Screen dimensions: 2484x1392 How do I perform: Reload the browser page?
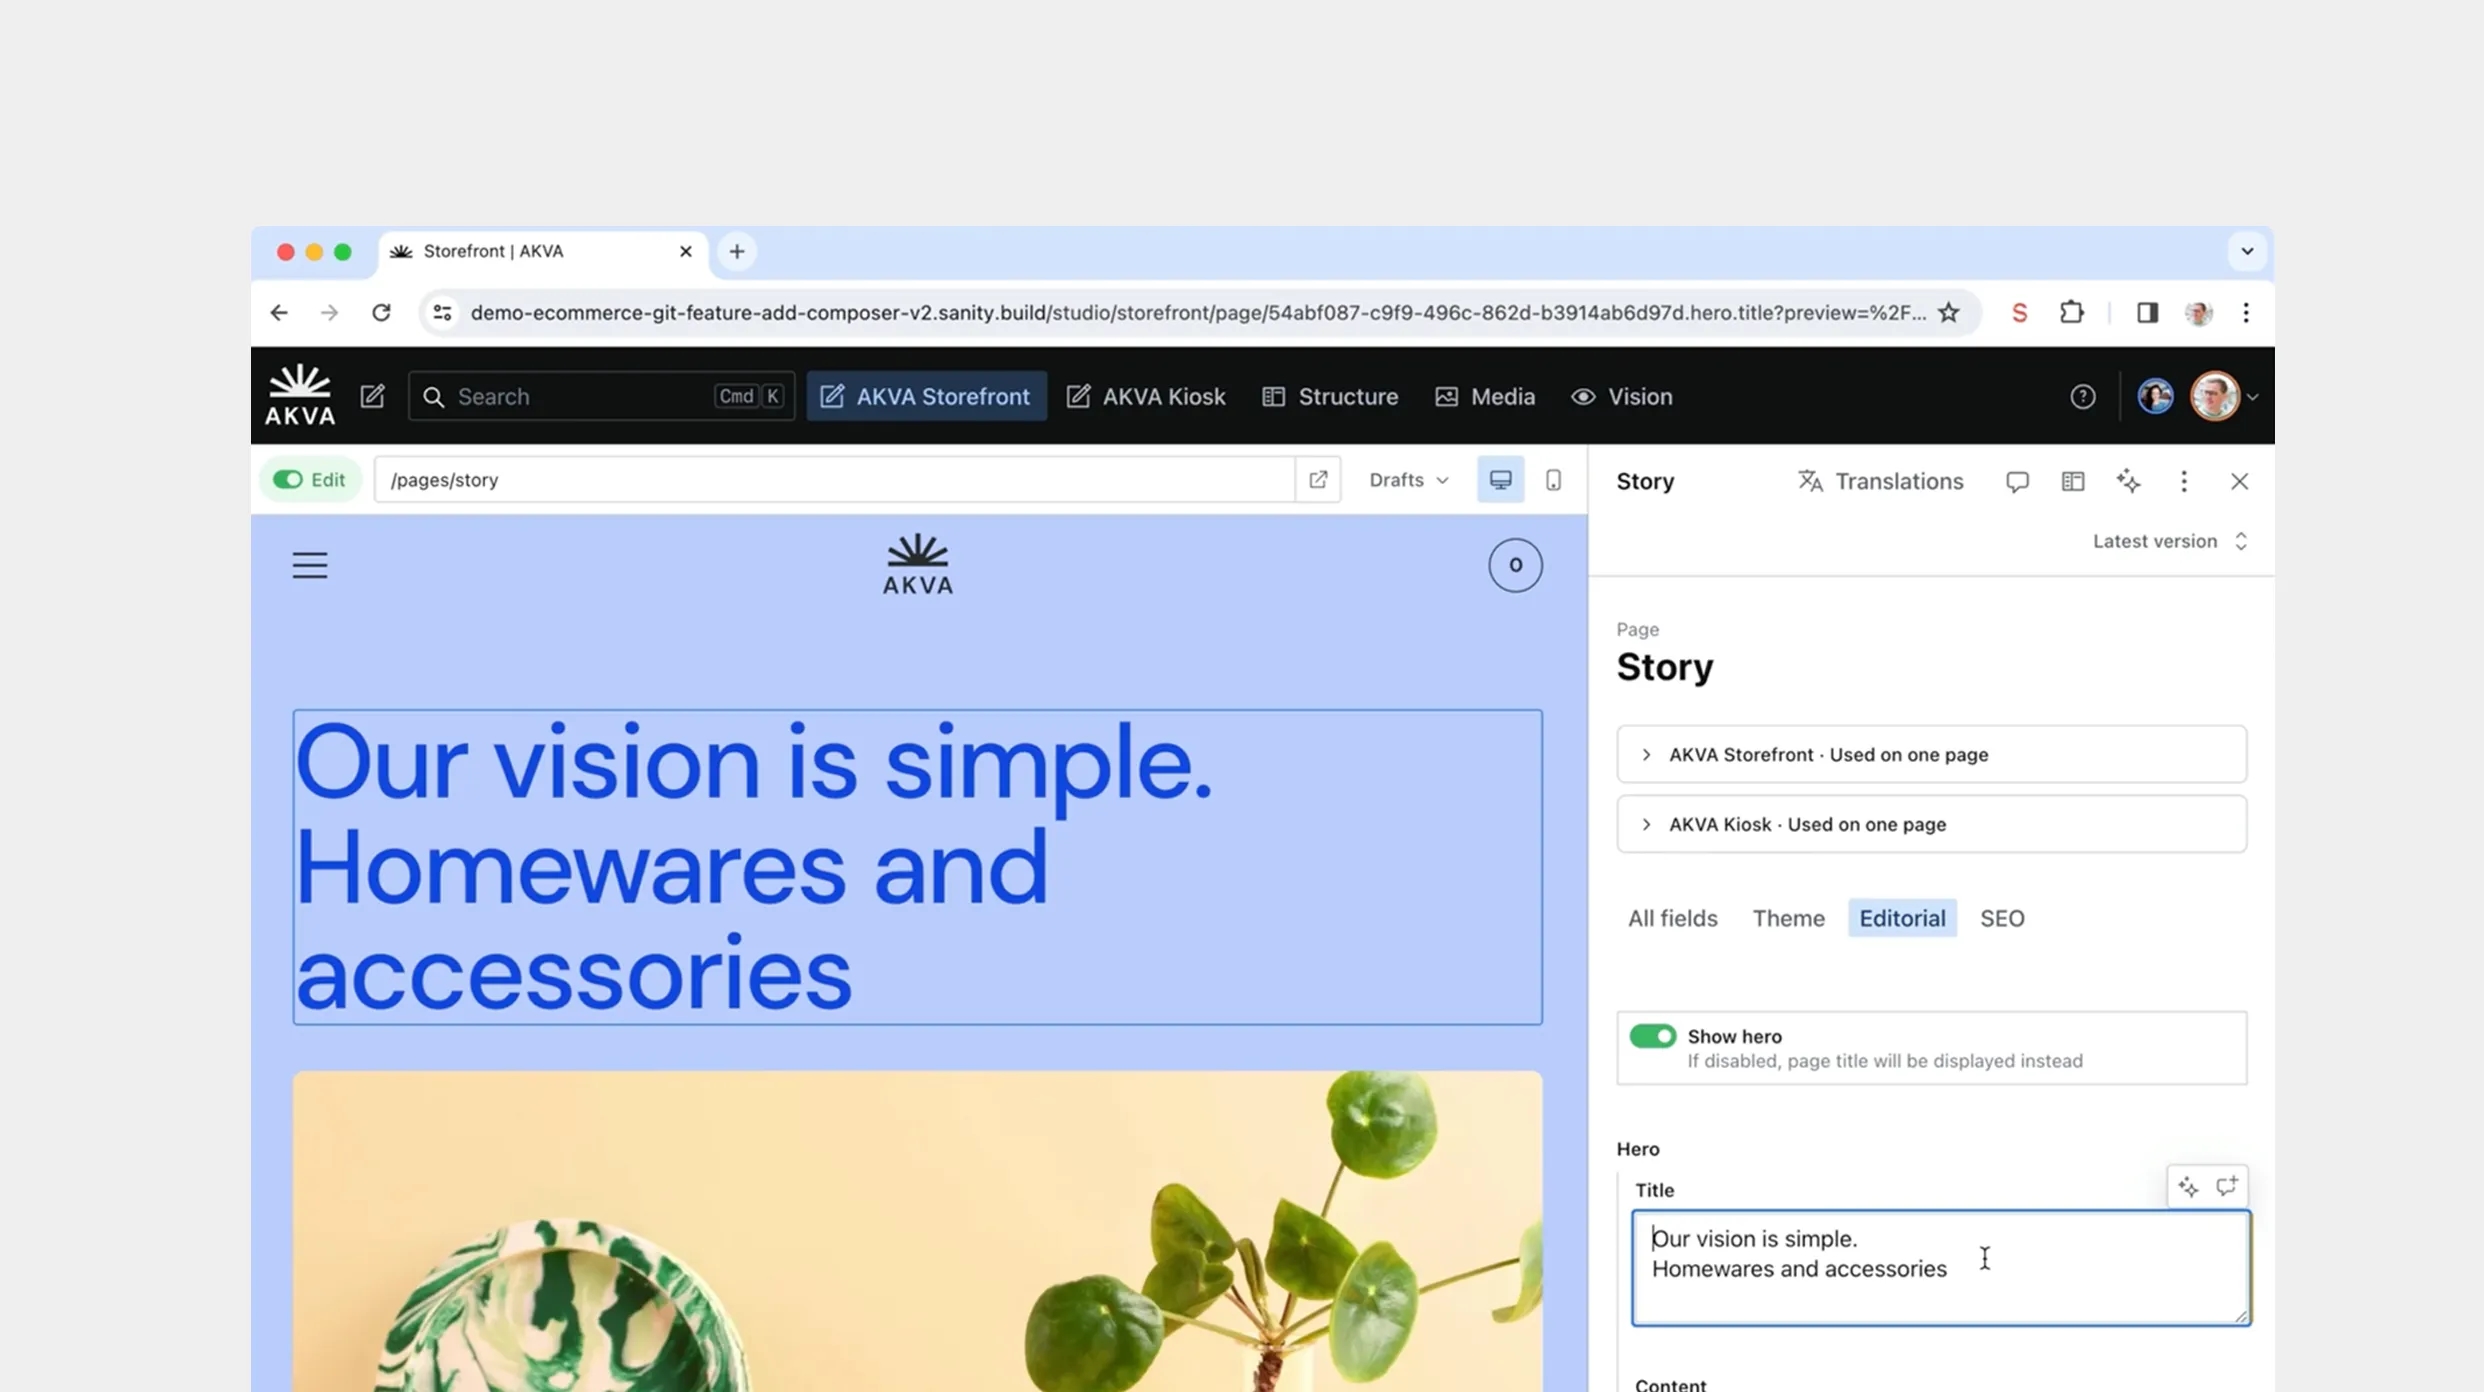(x=381, y=313)
